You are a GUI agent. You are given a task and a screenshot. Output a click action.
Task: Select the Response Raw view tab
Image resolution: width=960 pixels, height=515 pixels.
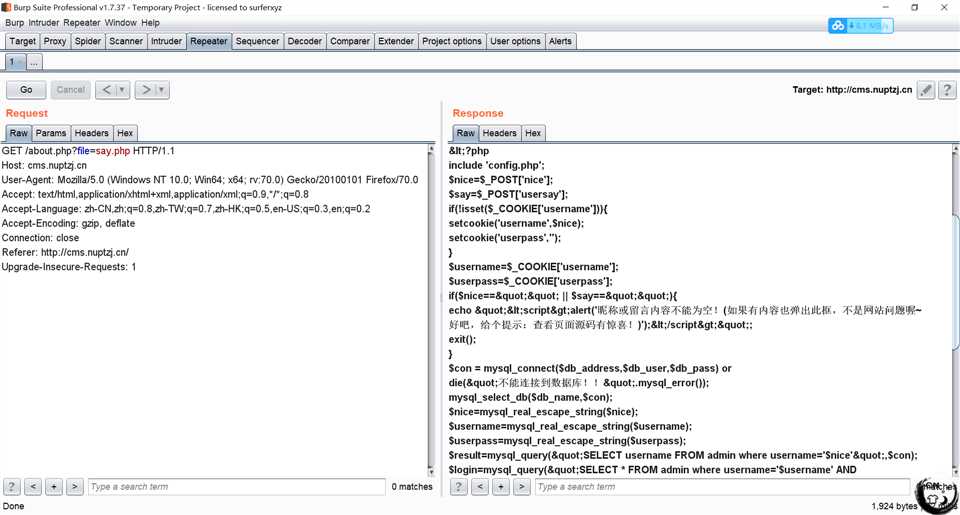[465, 133]
